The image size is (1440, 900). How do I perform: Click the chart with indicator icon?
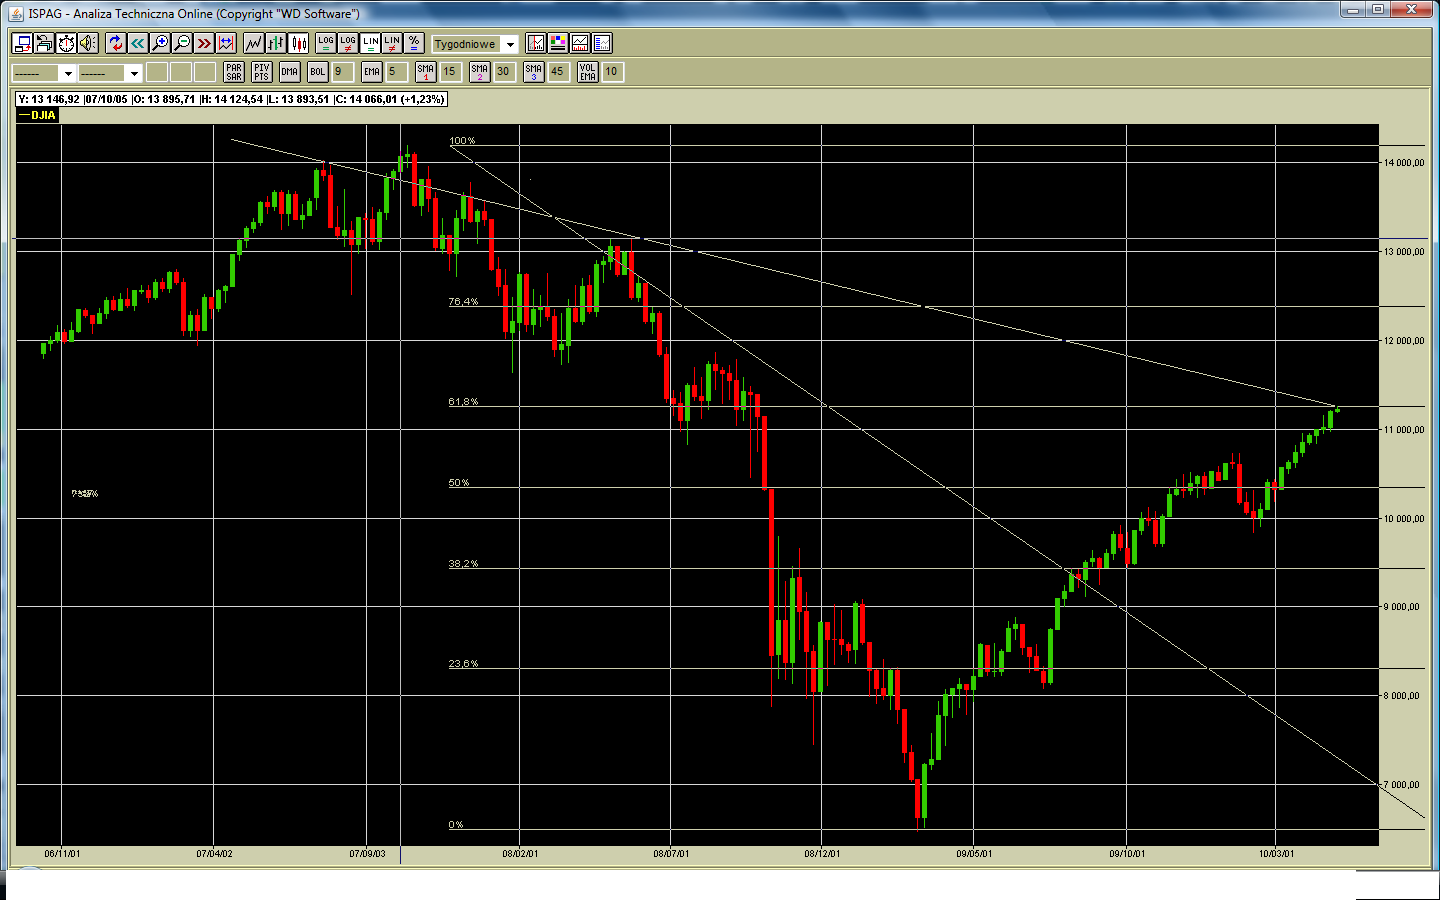(536, 43)
